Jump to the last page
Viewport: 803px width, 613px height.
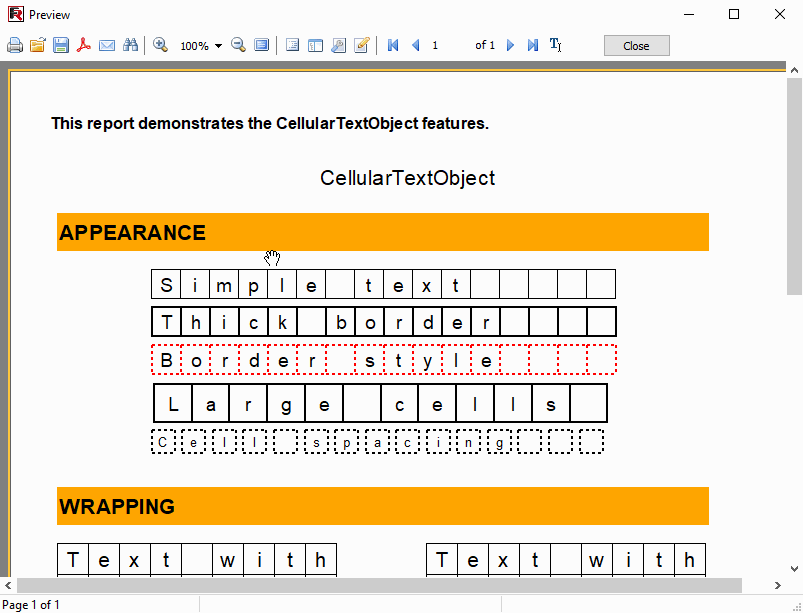coord(533,46)
